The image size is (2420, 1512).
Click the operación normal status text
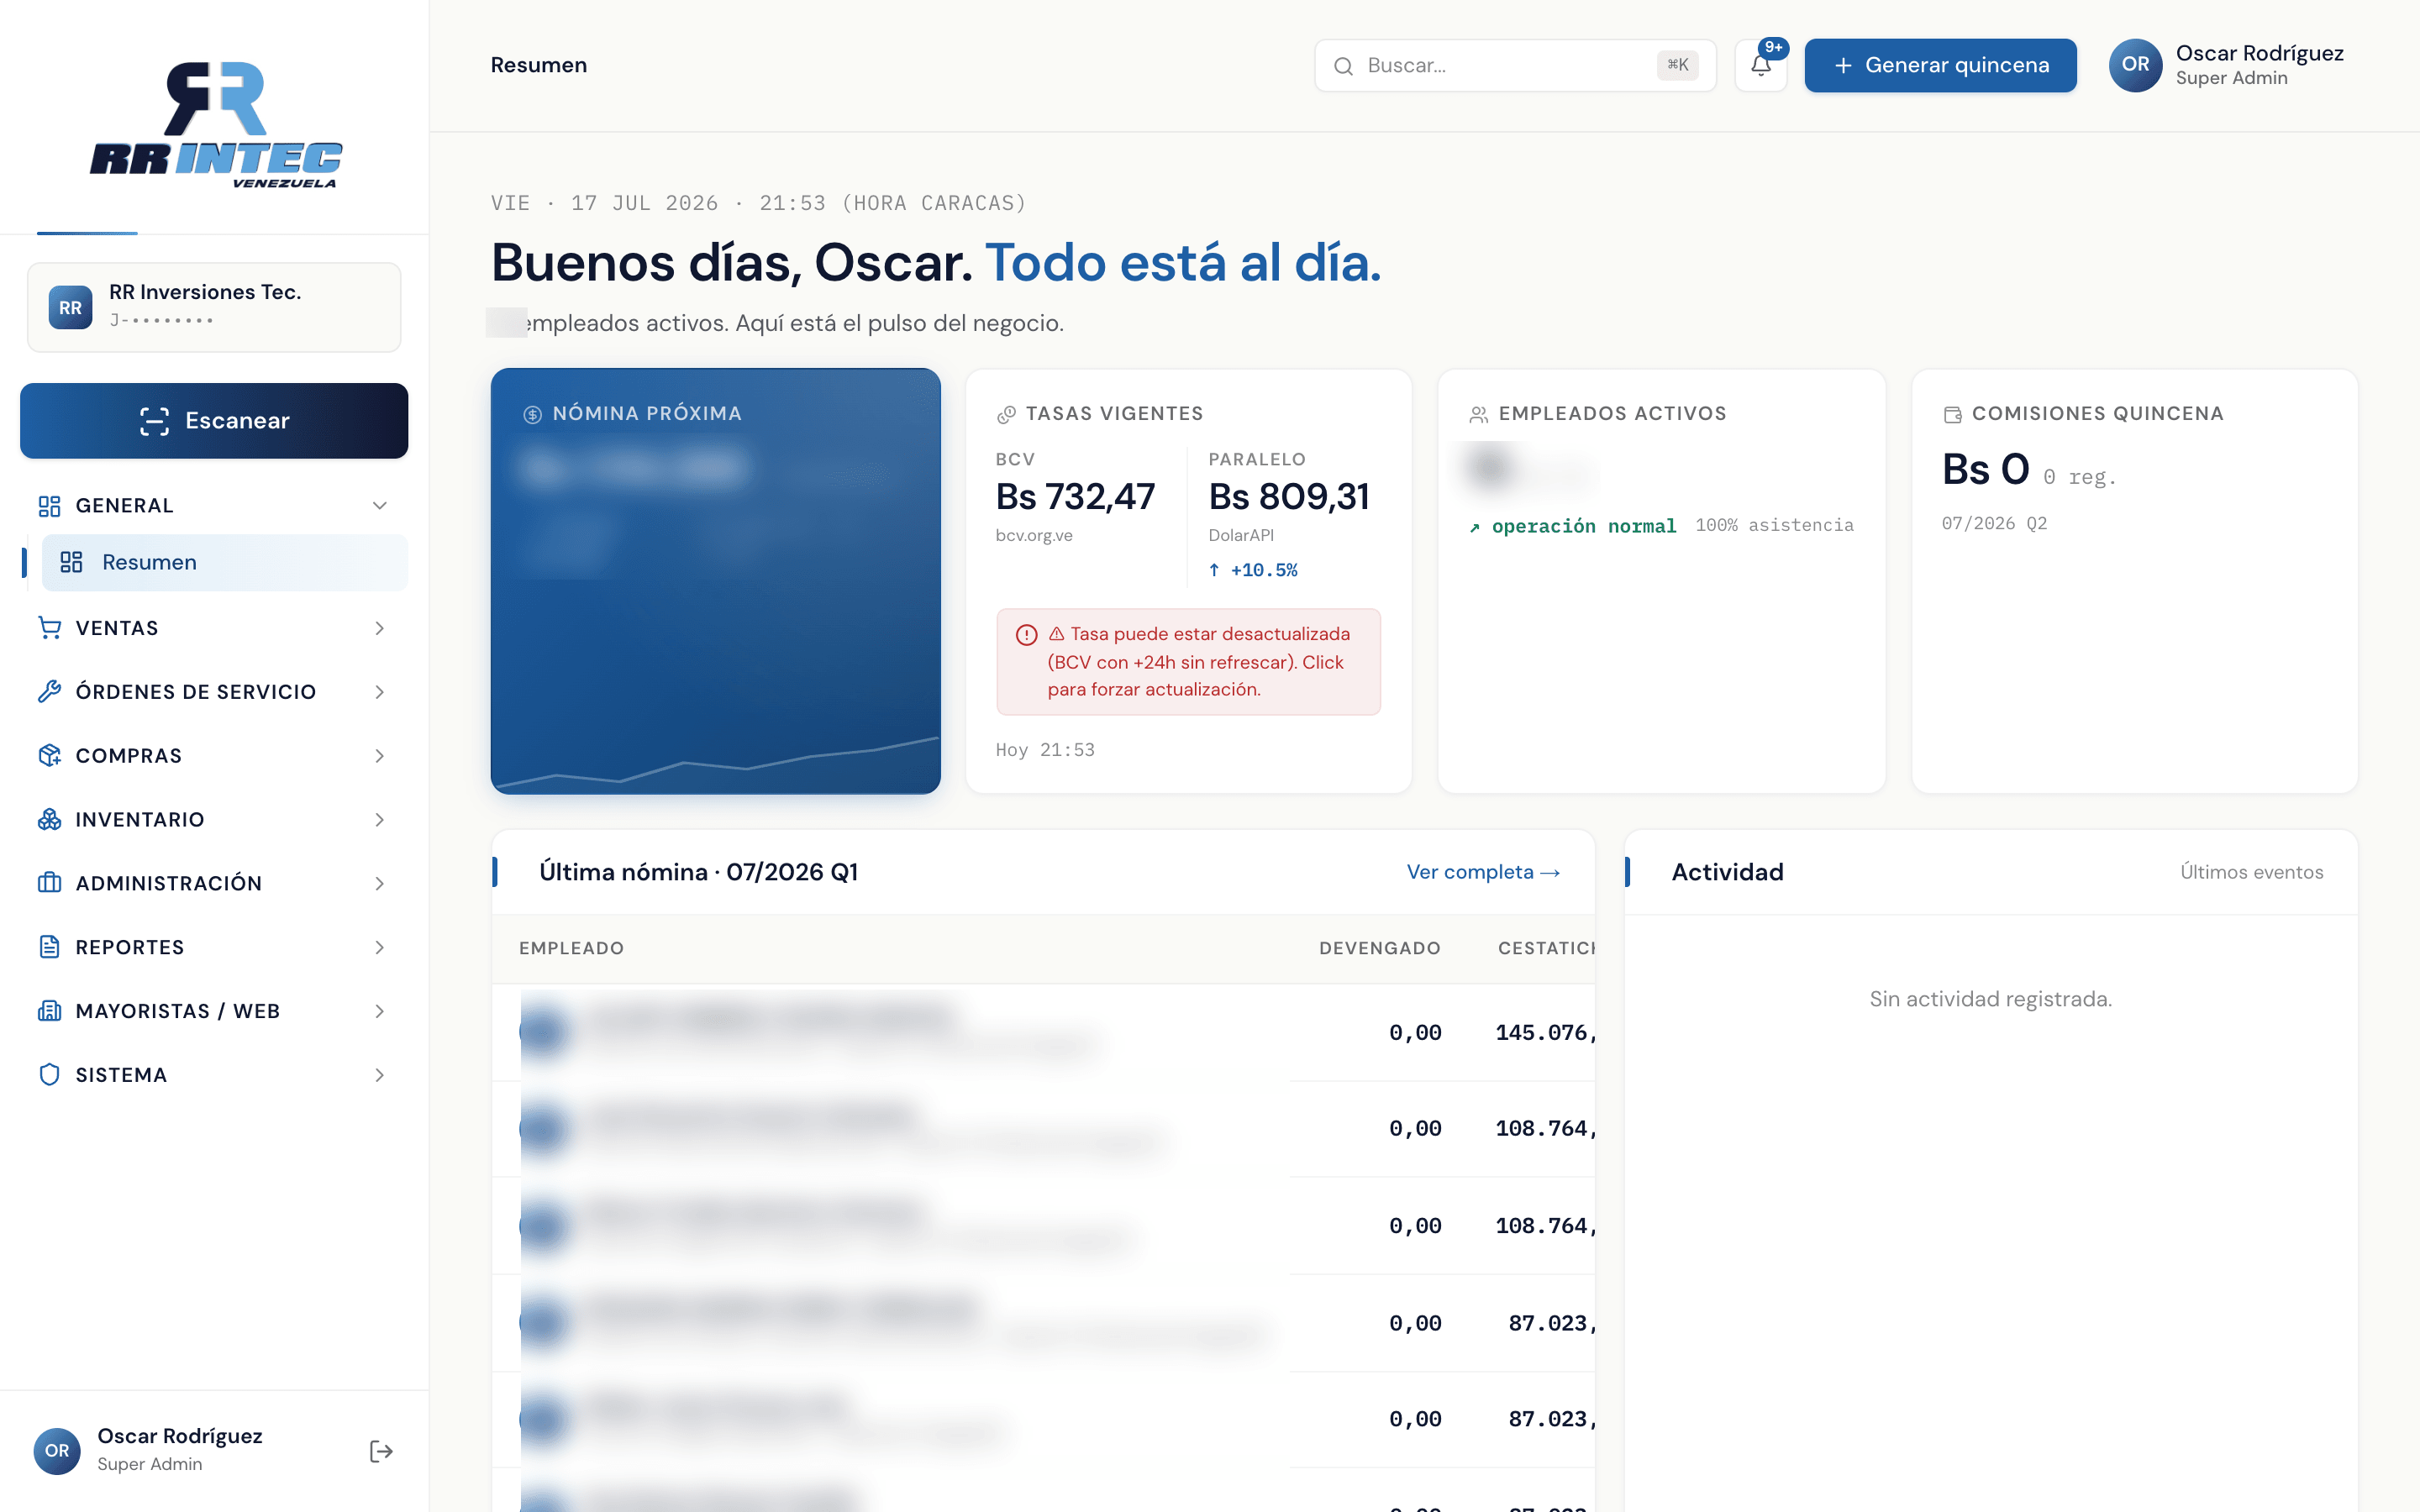1583,526
